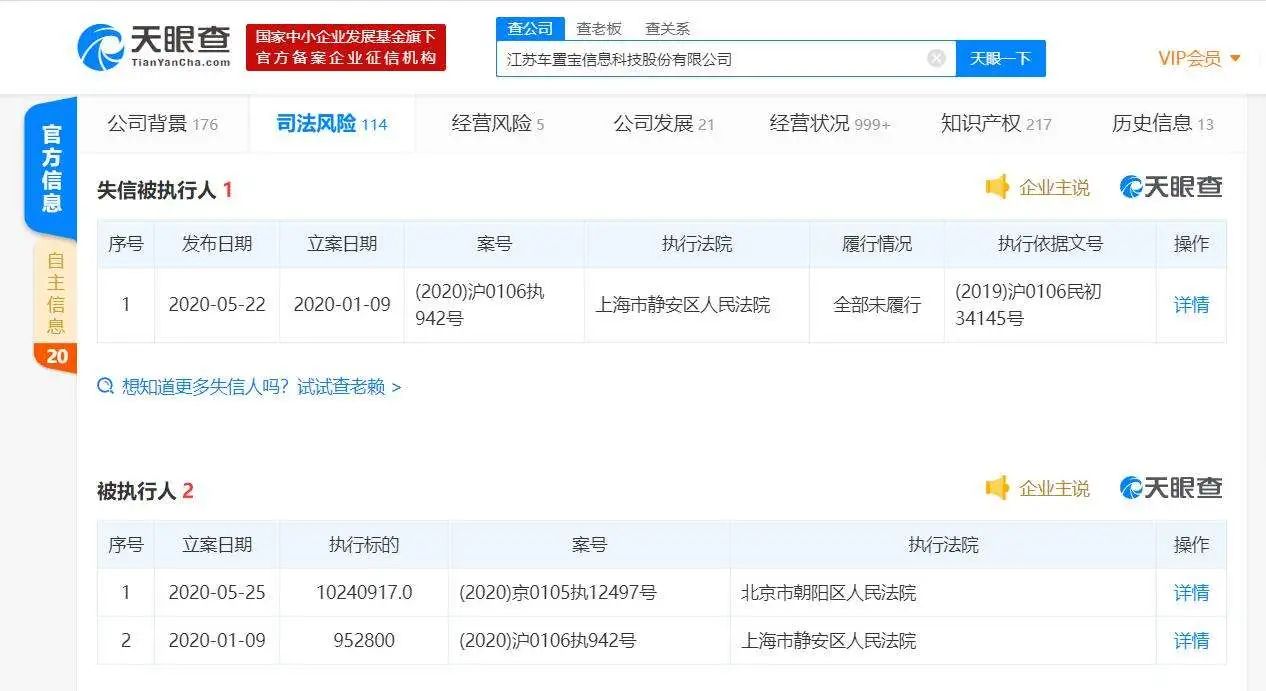Image resolution: width=1266 pixels, height=691 pixels.
Task: Click the 企业主说 link in the 被执行人 section
Action: pos(1054,488)
